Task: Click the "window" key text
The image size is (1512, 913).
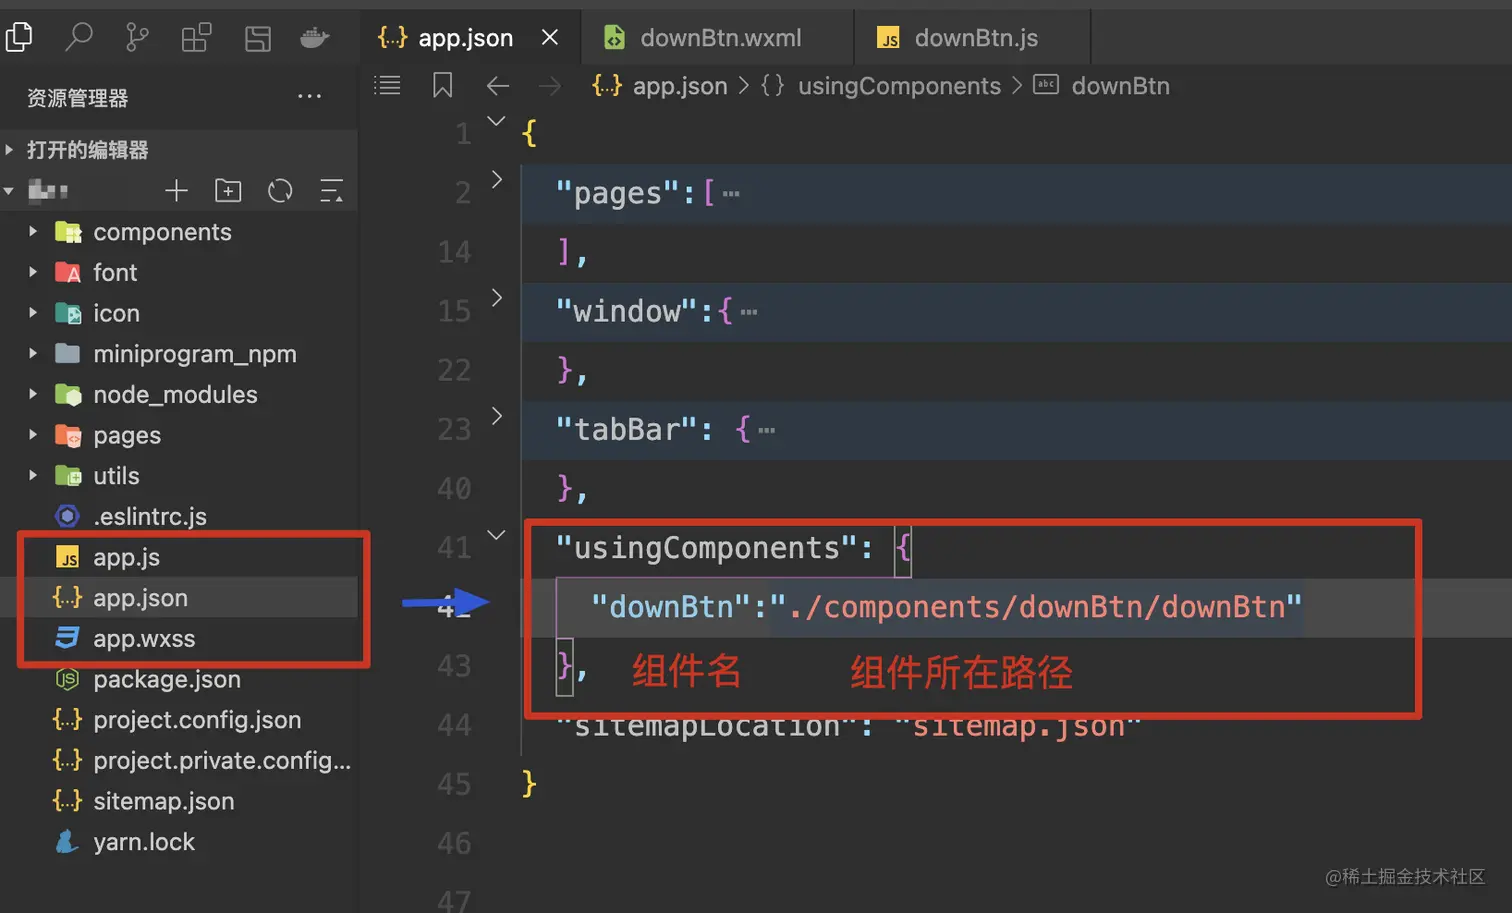Action: (x=626, y=311)
